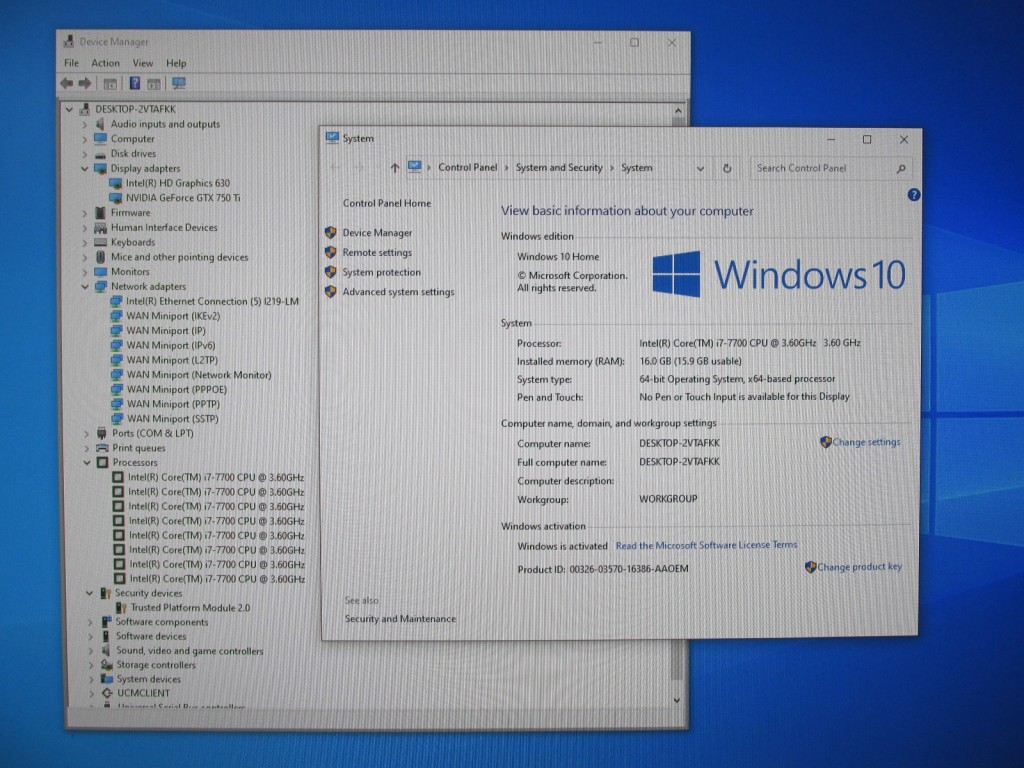Viewport: 1024px width, 768px height.
Task: Click Scan for hardware changes toolbar icon
Action: pos(179,83)
